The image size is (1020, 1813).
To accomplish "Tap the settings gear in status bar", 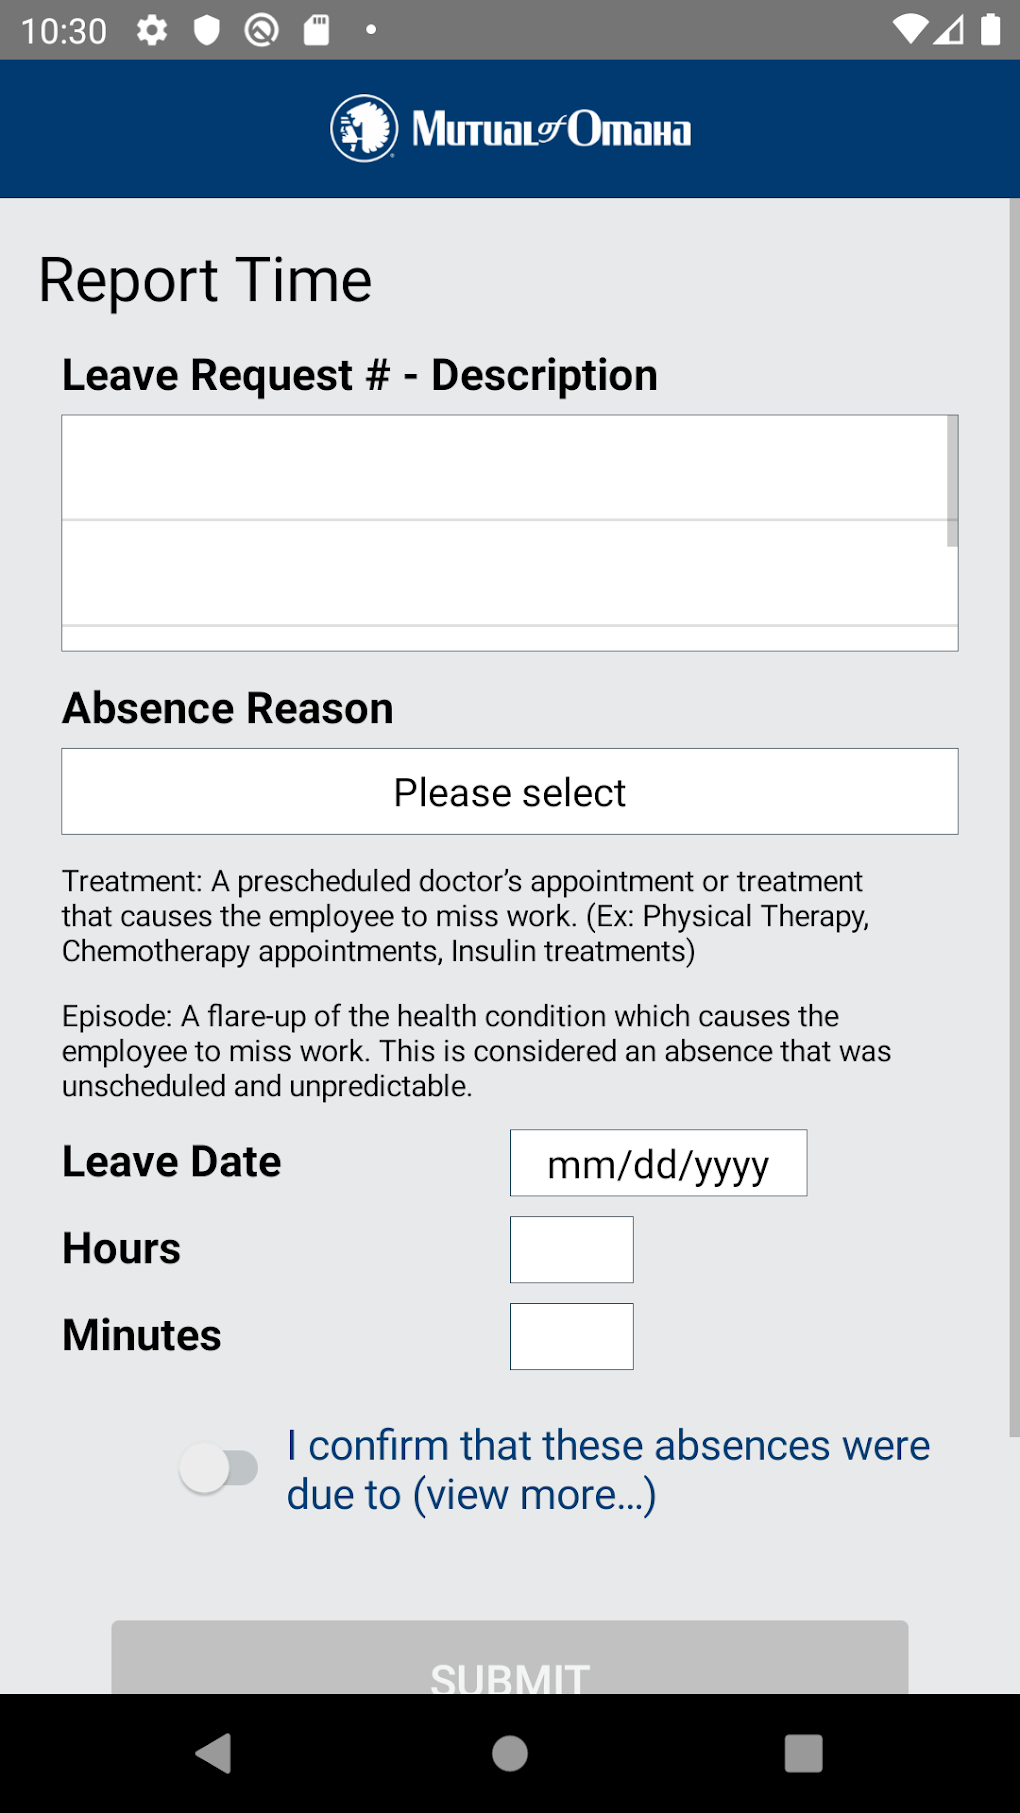I will (152, 30).
